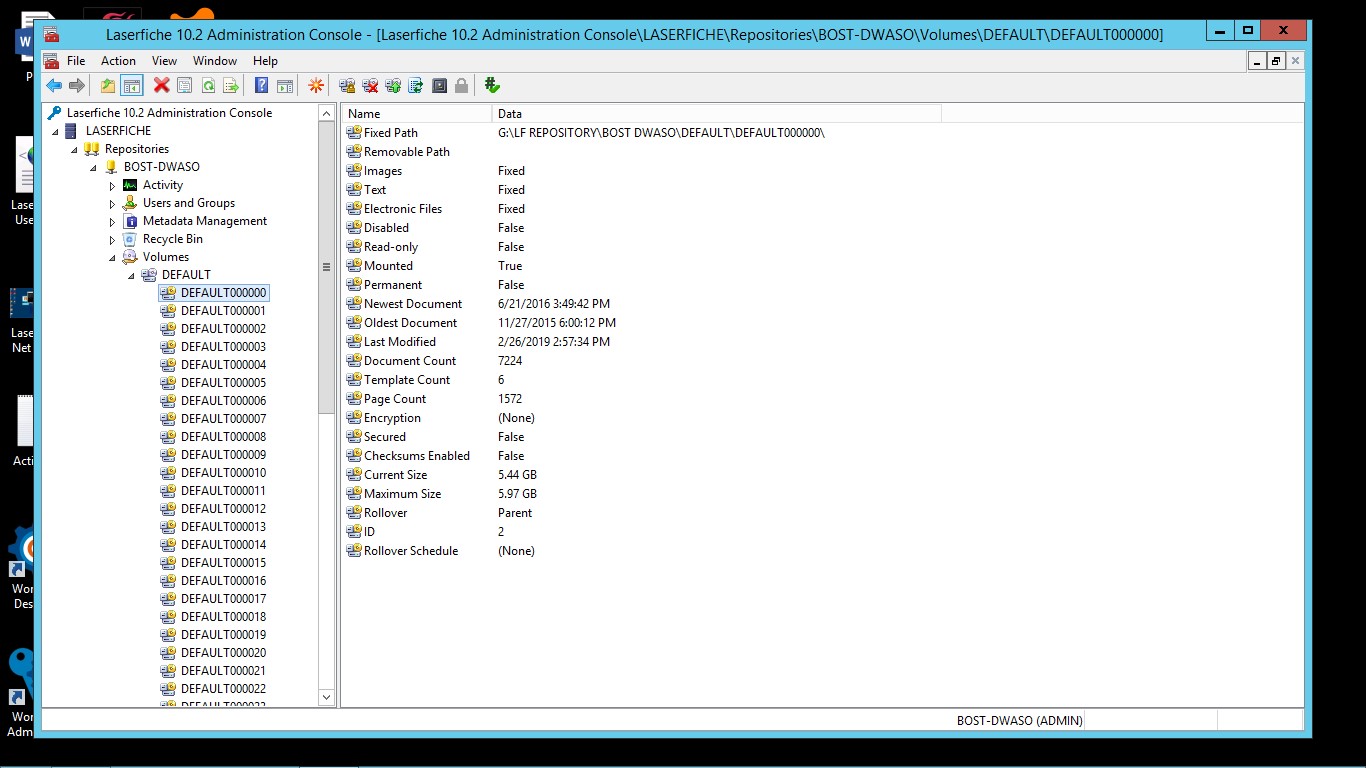1366x768 pixels.
Task: Open the Help menu
Action: tap(265, 61)
